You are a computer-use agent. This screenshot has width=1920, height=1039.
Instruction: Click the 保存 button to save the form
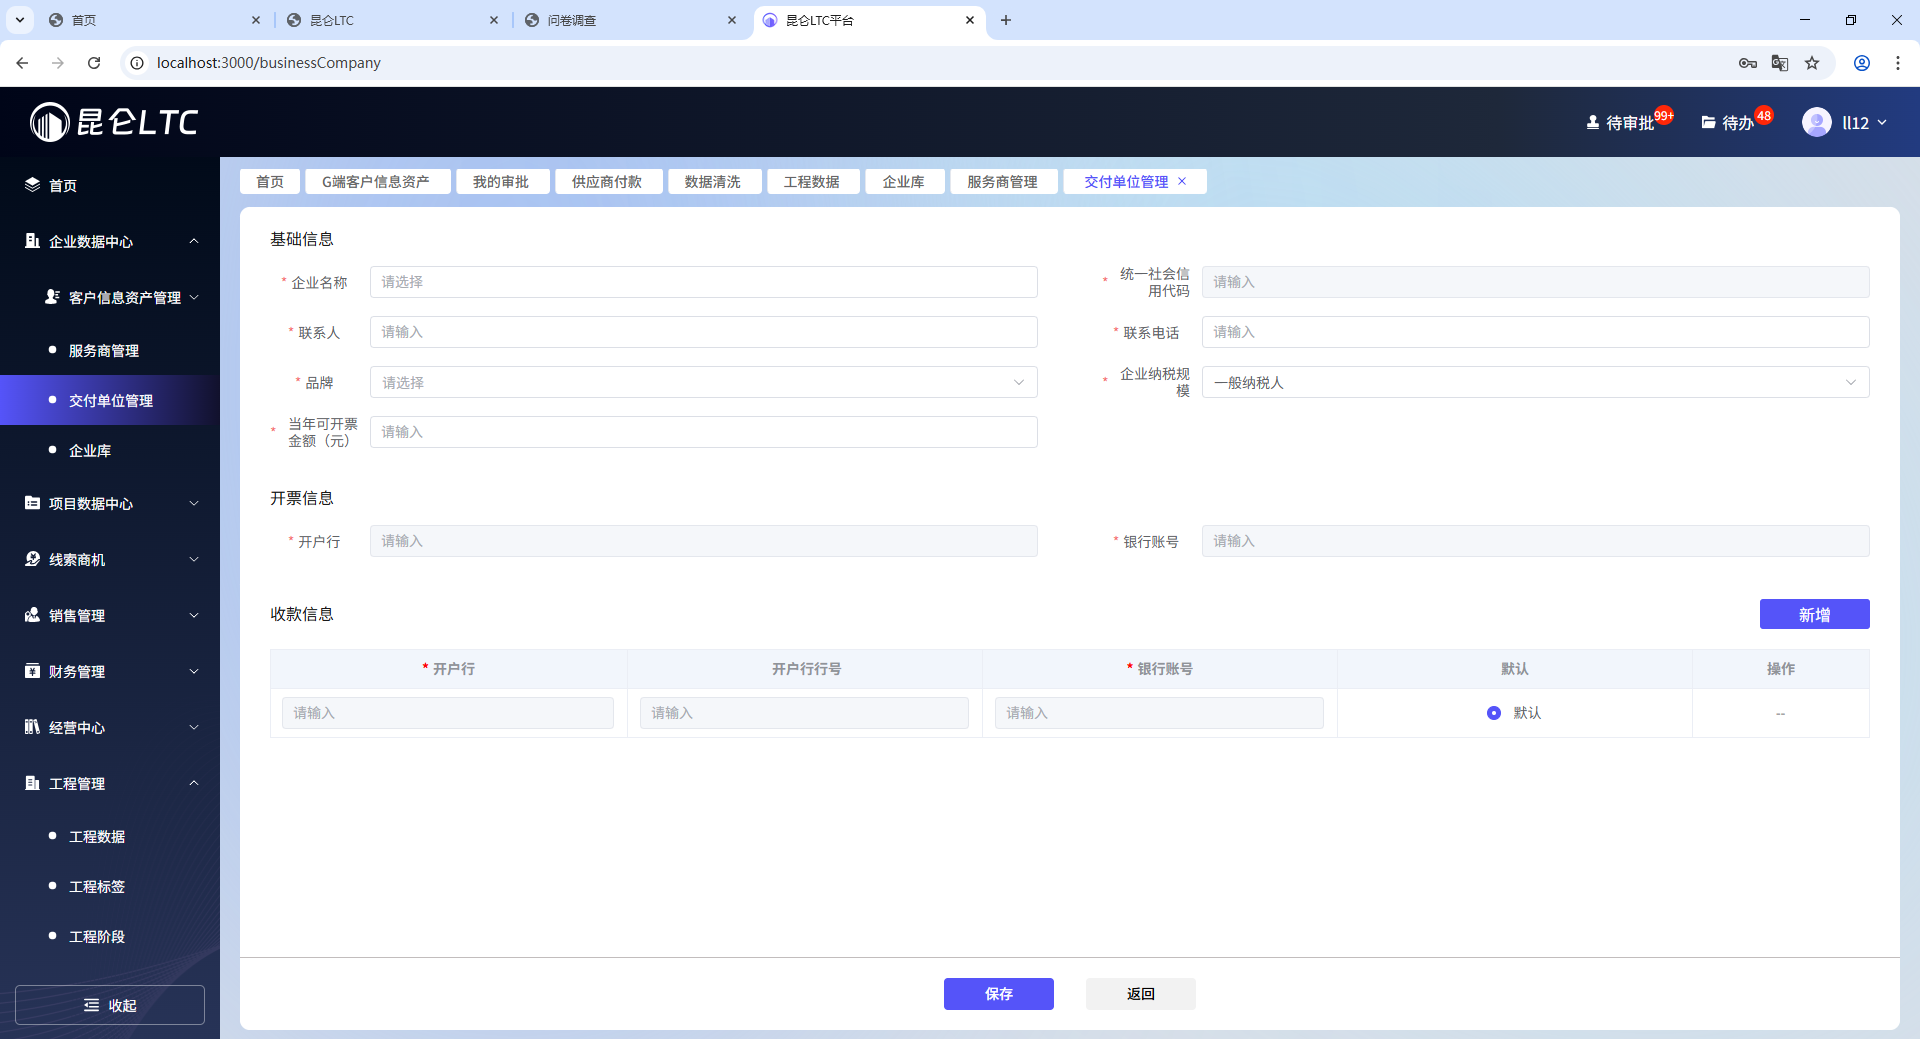[x=998, y=993]
